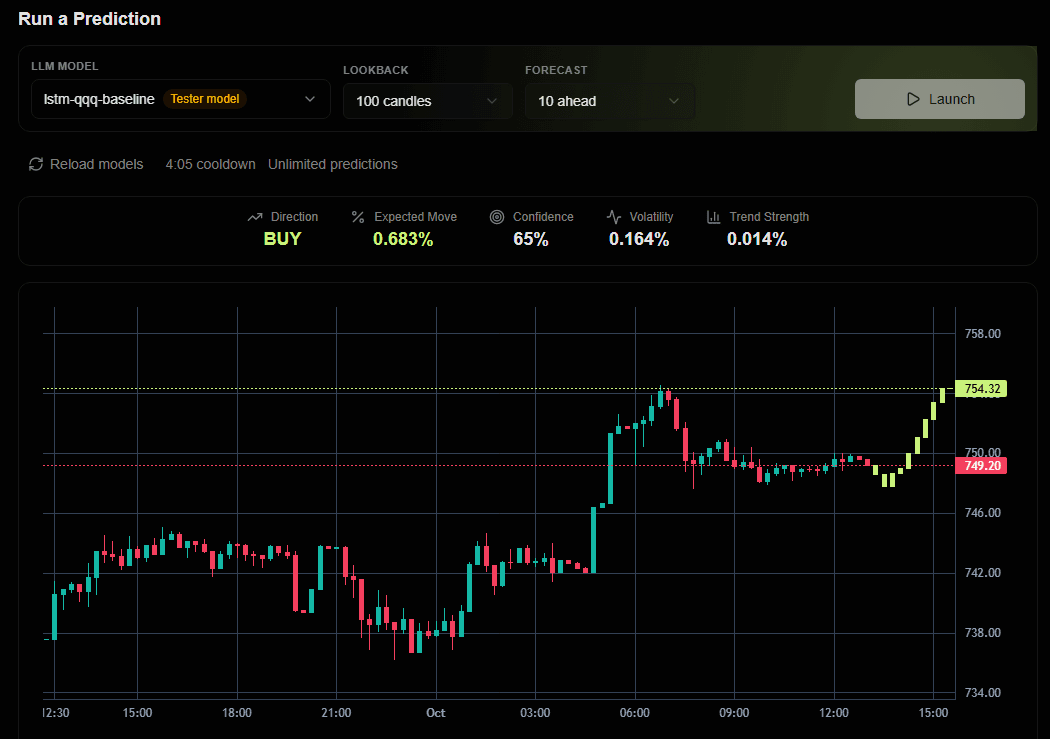Click the 21:00 time axis label
The height and width of the screenshot is (739, 1050).
(336, 713)
